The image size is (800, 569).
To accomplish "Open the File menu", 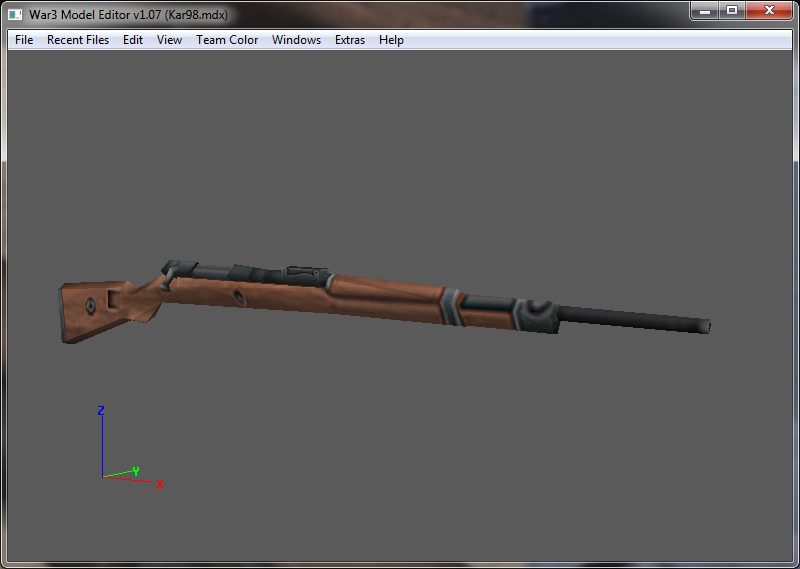I will click(24, 40).
